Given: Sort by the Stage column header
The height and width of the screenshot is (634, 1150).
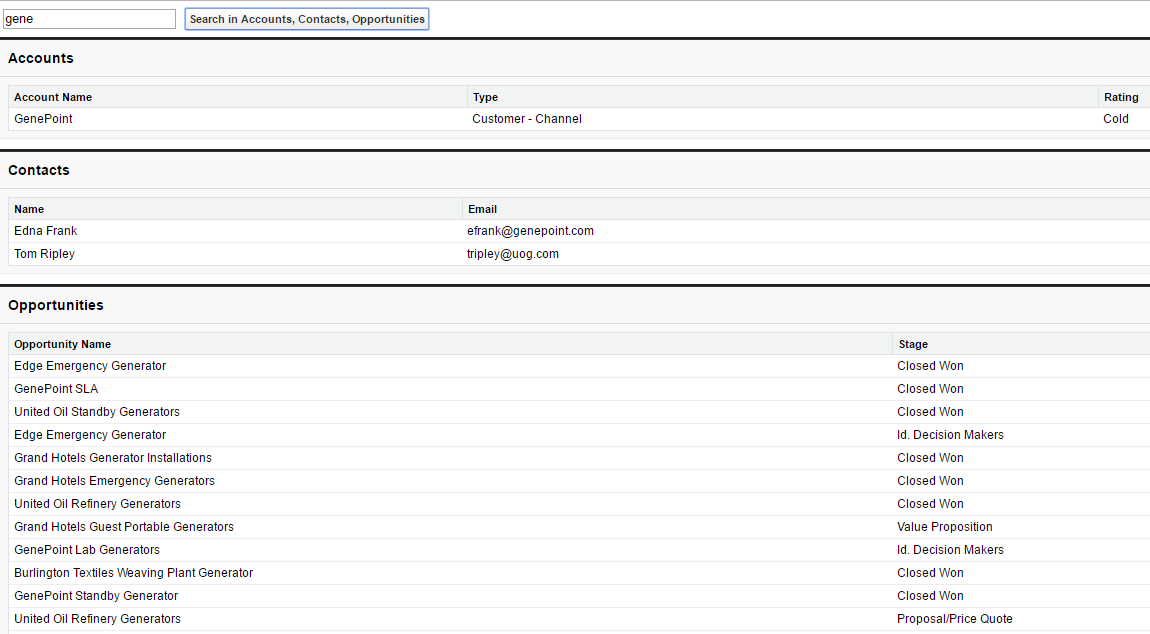Looking at the screenshot, I should pos(913,344).
